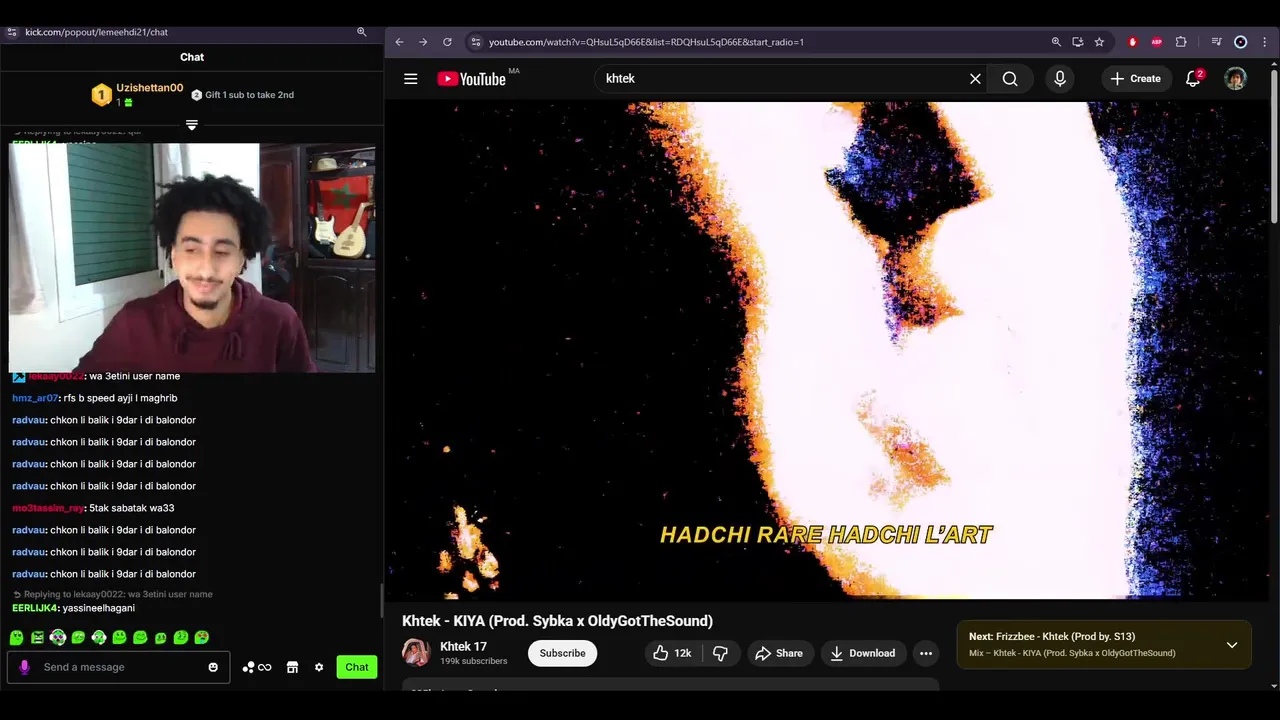Click Gift 1 sub to take 2nd

coord(243,95)
